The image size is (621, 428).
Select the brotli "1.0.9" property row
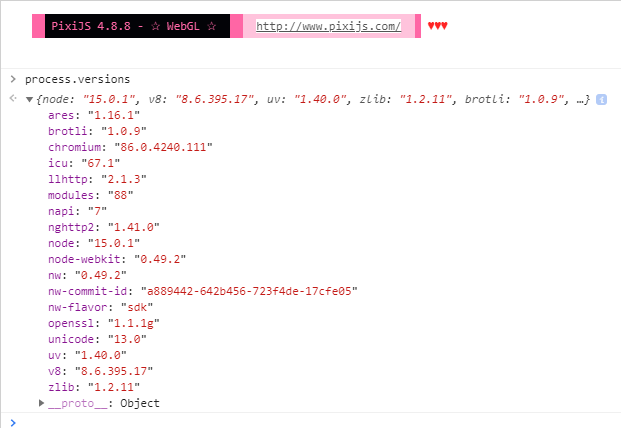(x=97, y=131)
